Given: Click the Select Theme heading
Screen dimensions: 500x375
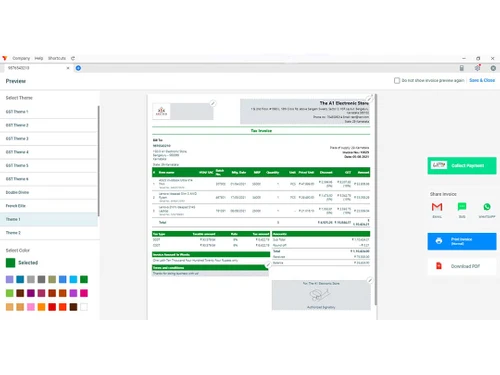Looking at the screenshot, I should 19,98.
